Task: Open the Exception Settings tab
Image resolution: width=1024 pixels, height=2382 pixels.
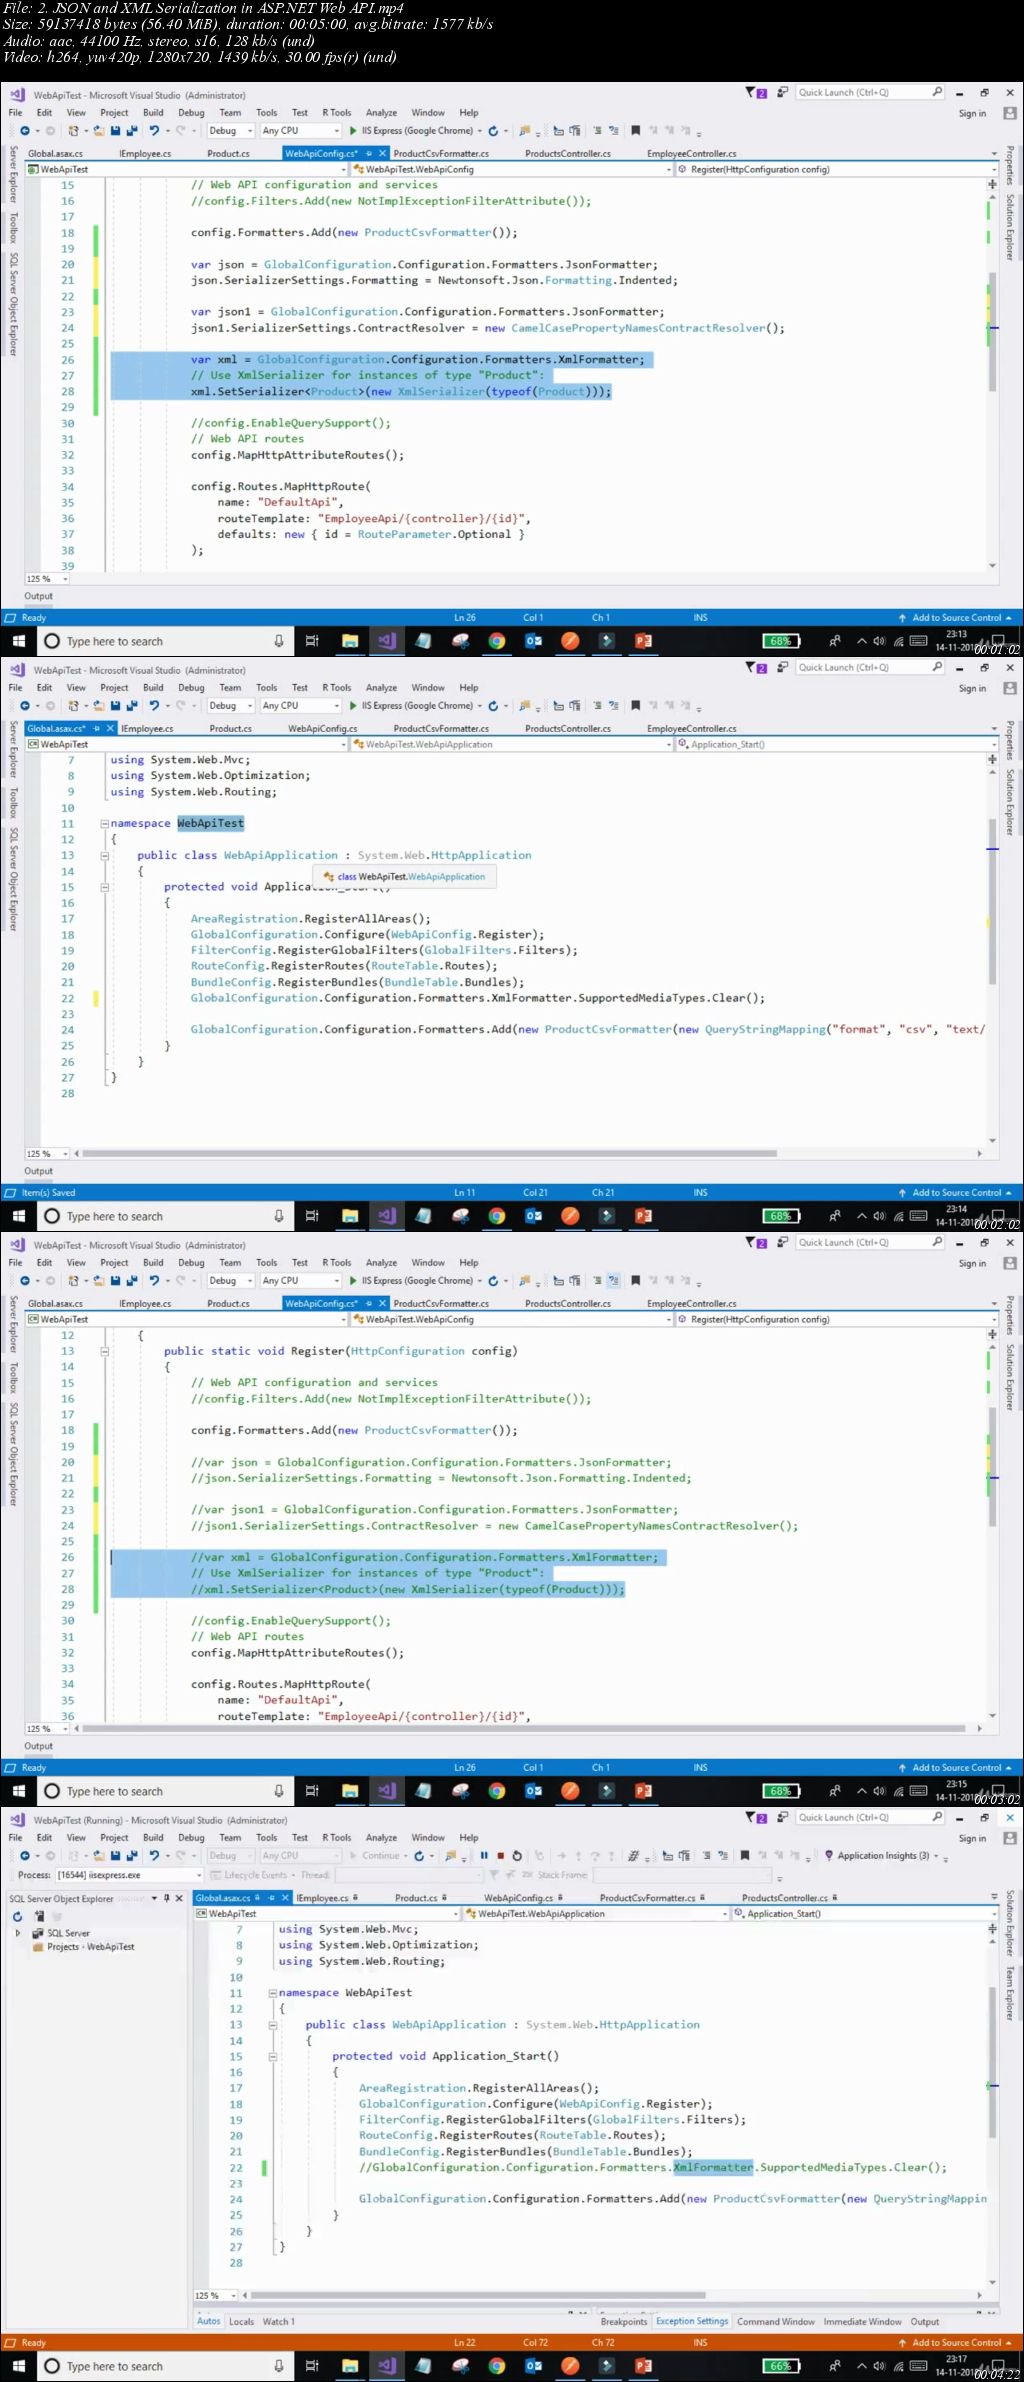Action: 692,2321
